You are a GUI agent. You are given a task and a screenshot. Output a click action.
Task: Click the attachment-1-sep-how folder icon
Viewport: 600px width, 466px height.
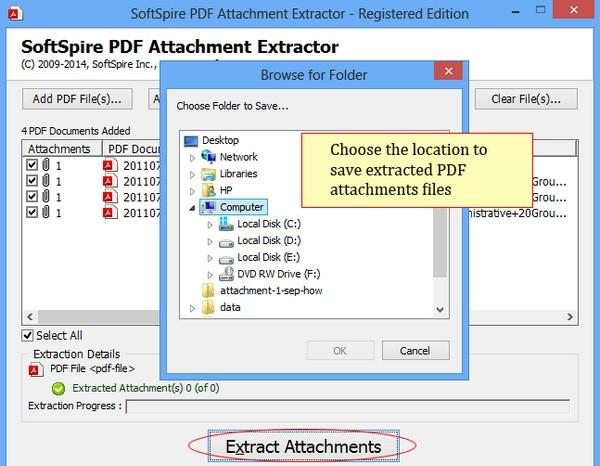coord(209,291)
